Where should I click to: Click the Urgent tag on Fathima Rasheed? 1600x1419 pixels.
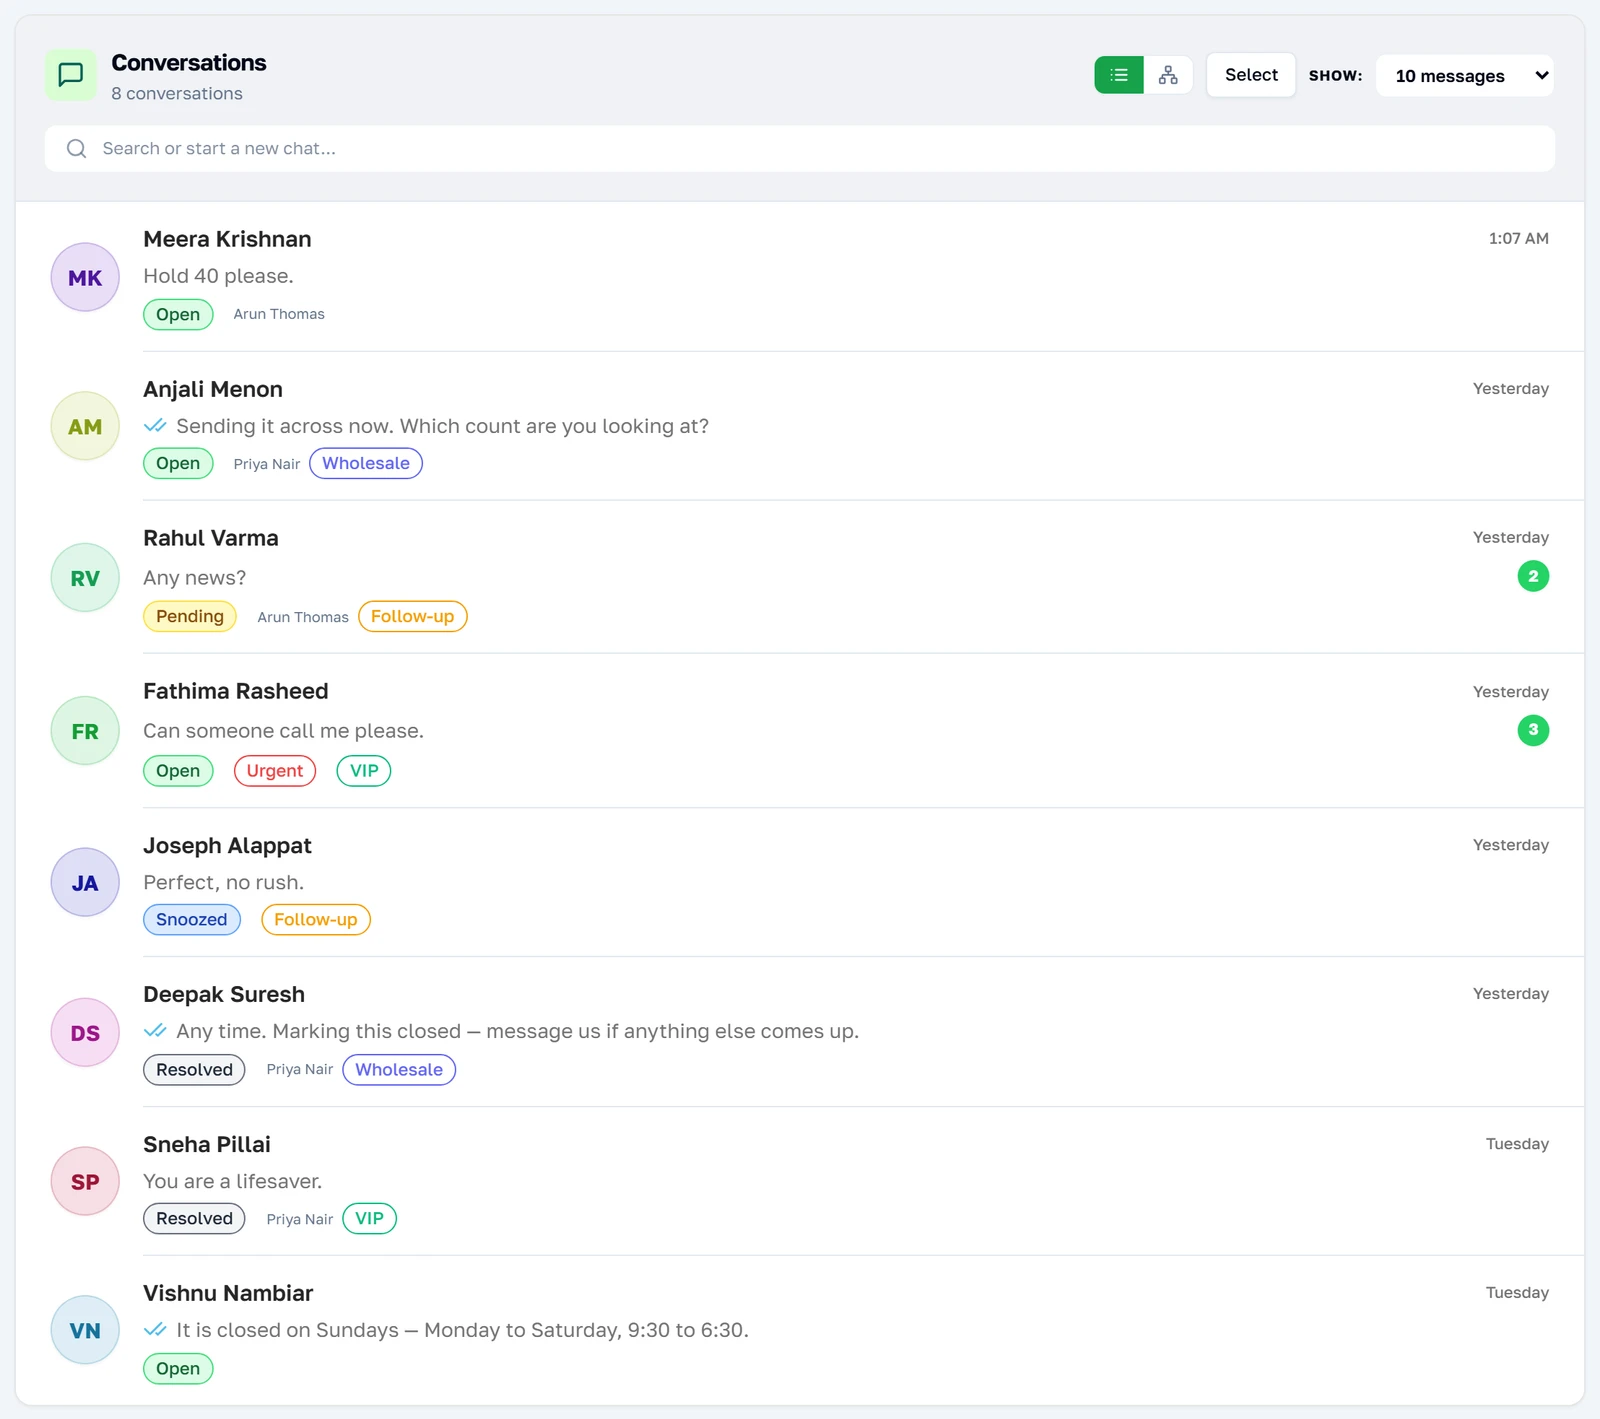pyautogui.click(x=275, y=771)
